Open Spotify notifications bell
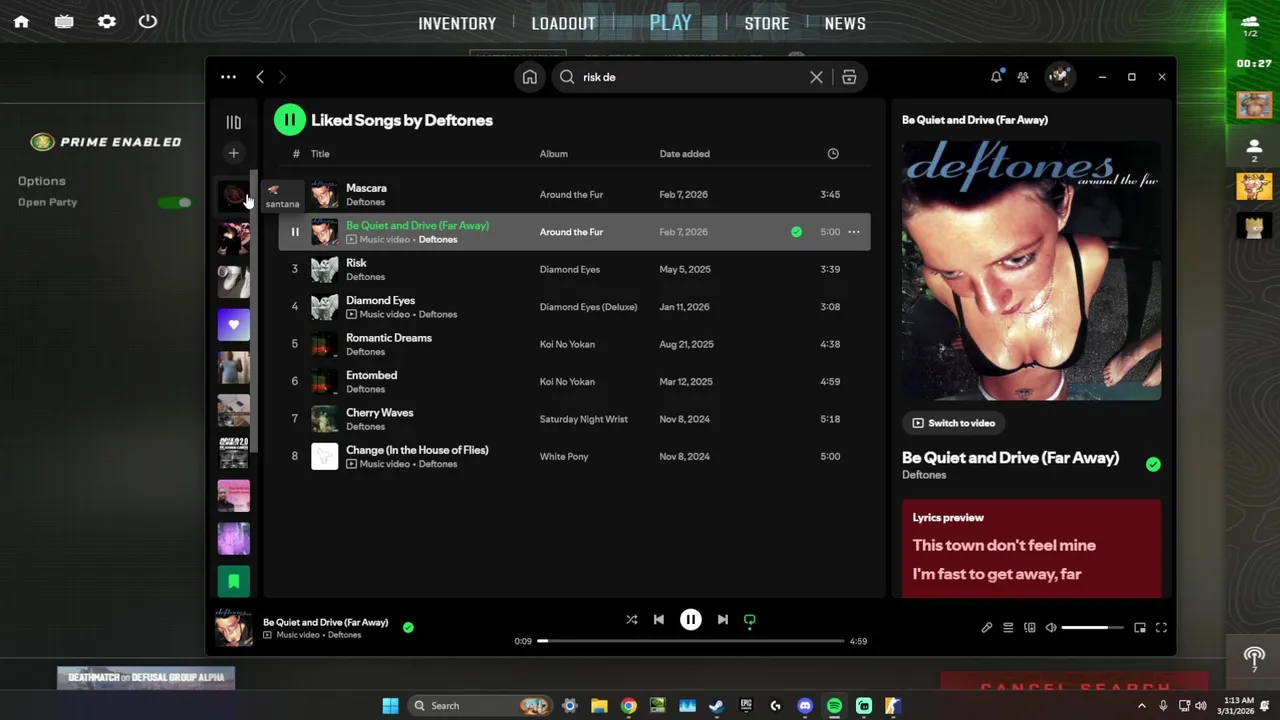Image resolution: width=1280 pixels, height=720 pixels. [996, 77]
